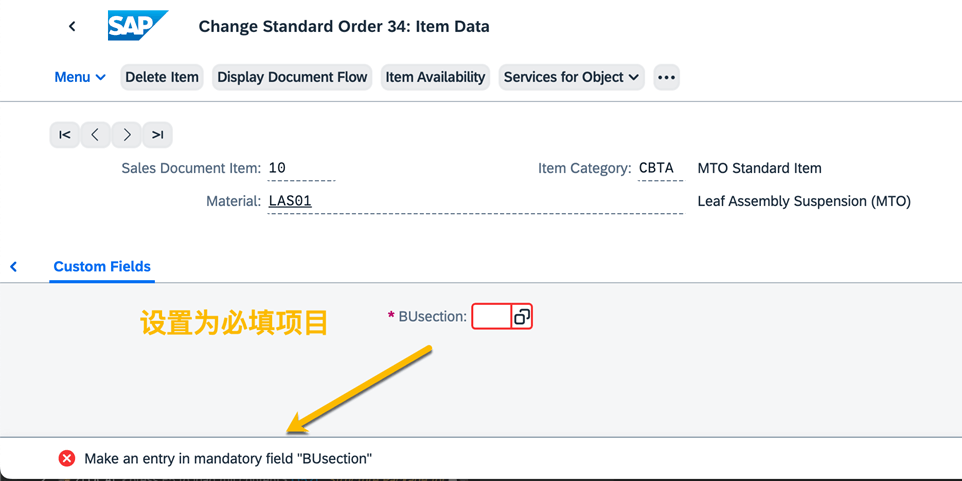Check Item Availability
962x481 pixels.
click(x=435, y=77)
